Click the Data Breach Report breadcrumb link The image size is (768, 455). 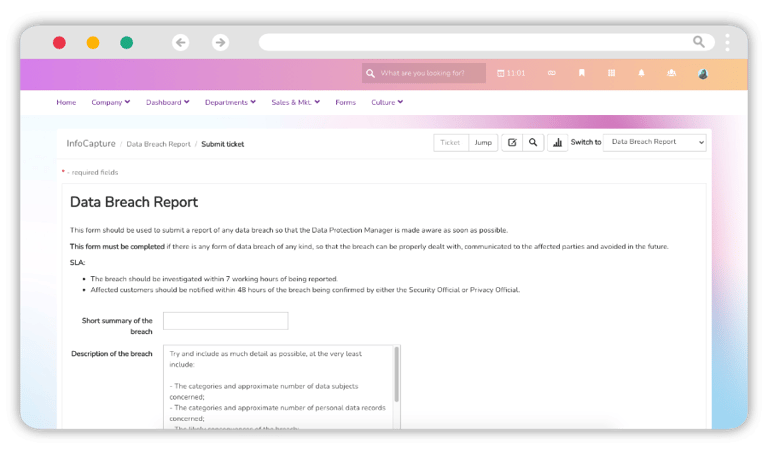[x=158, y=144]
